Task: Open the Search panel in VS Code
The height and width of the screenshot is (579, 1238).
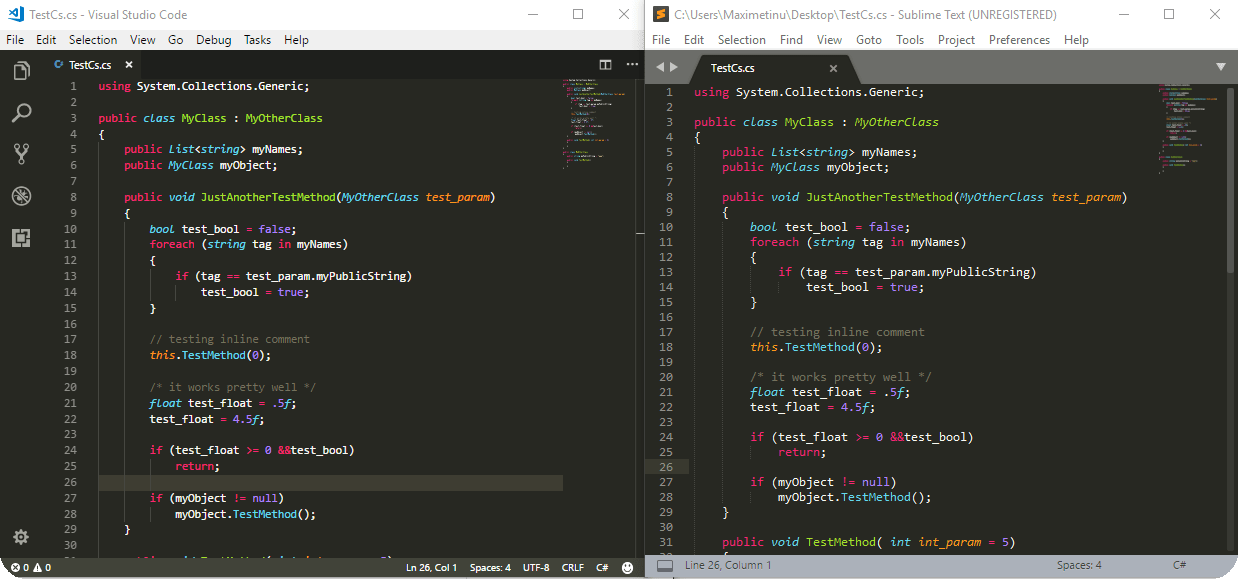Action: pos(21,113)
